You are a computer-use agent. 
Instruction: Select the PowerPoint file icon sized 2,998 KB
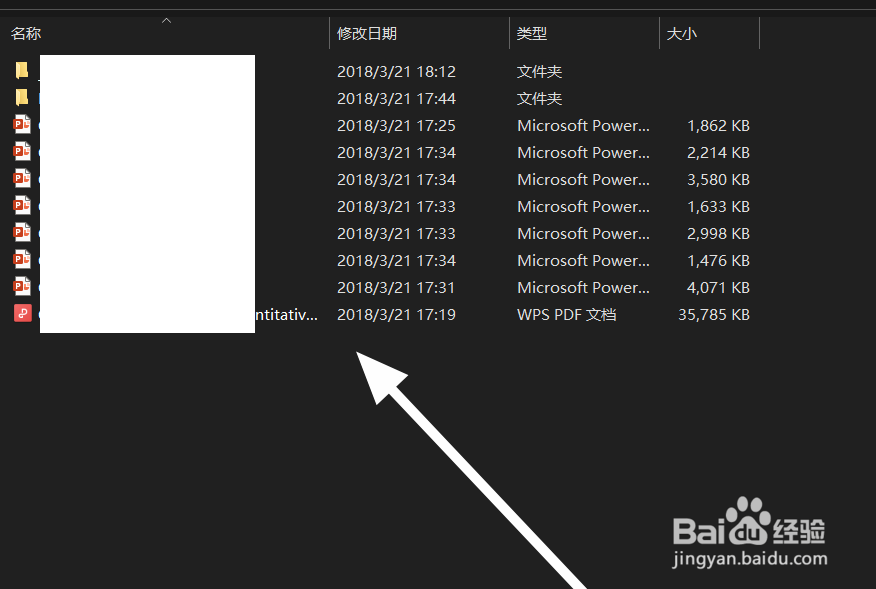22,232
